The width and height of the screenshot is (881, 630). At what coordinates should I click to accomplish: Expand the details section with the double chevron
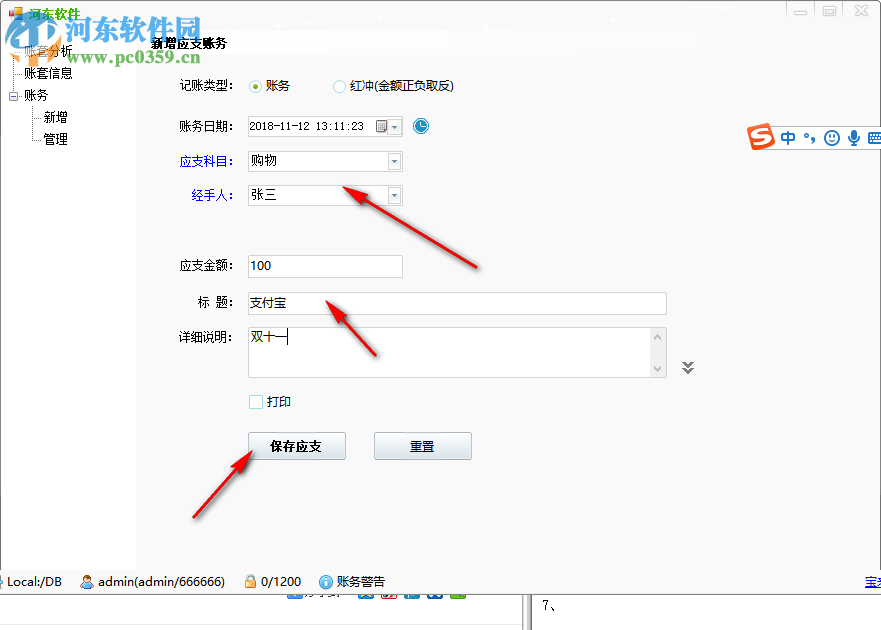point(687,367)
